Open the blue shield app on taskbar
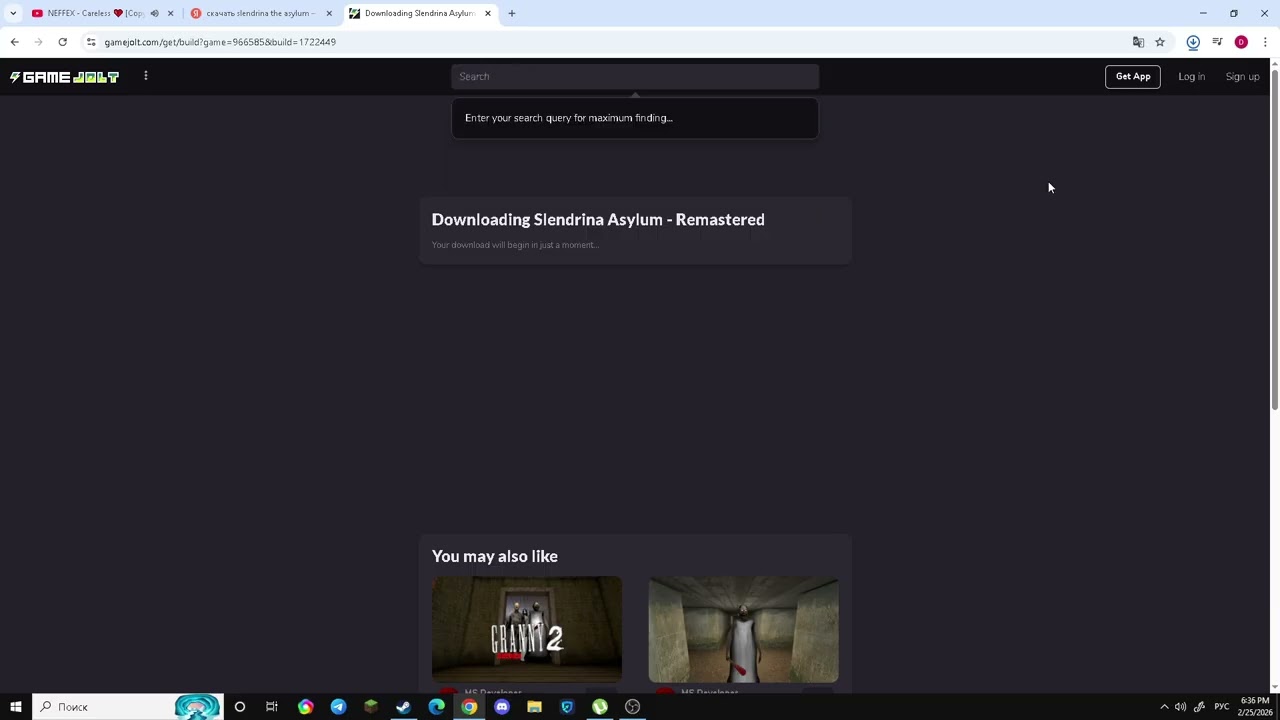The image size is (1280, 720). [x=567, y=707]
